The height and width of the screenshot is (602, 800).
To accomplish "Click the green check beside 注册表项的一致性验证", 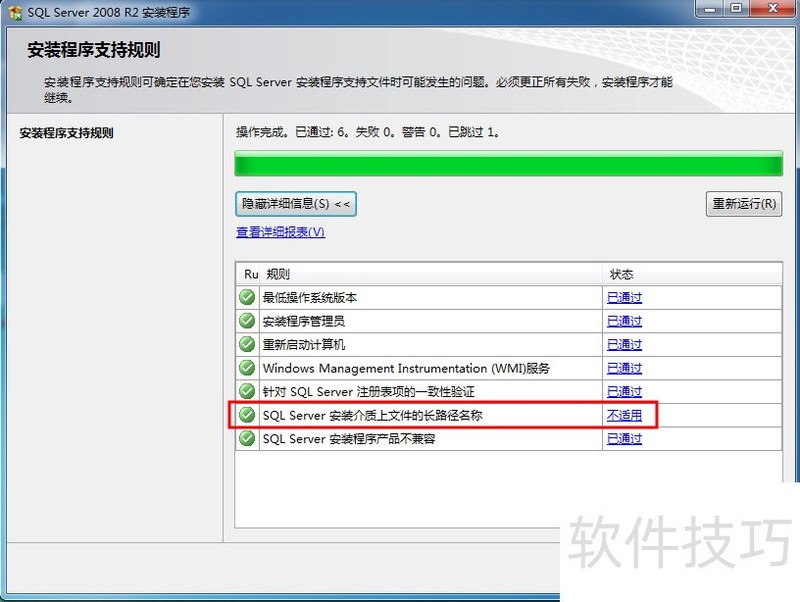I will coord(246,391).
